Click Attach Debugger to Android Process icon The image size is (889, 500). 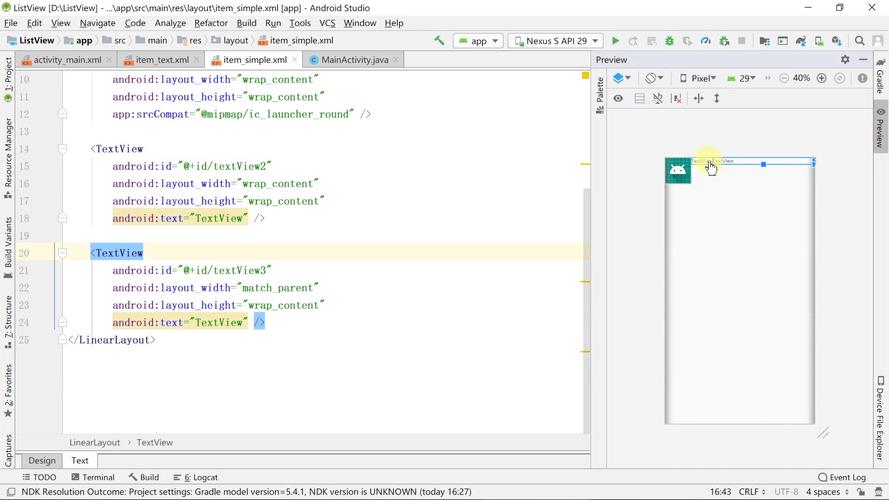click(x=724, y=41)
